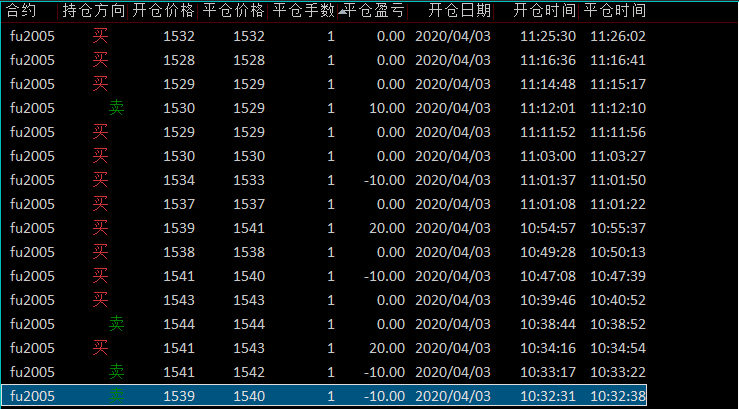Select close time 11:15:17 cell
Viewport: 739px width, 409px height.
pos(618,84)
